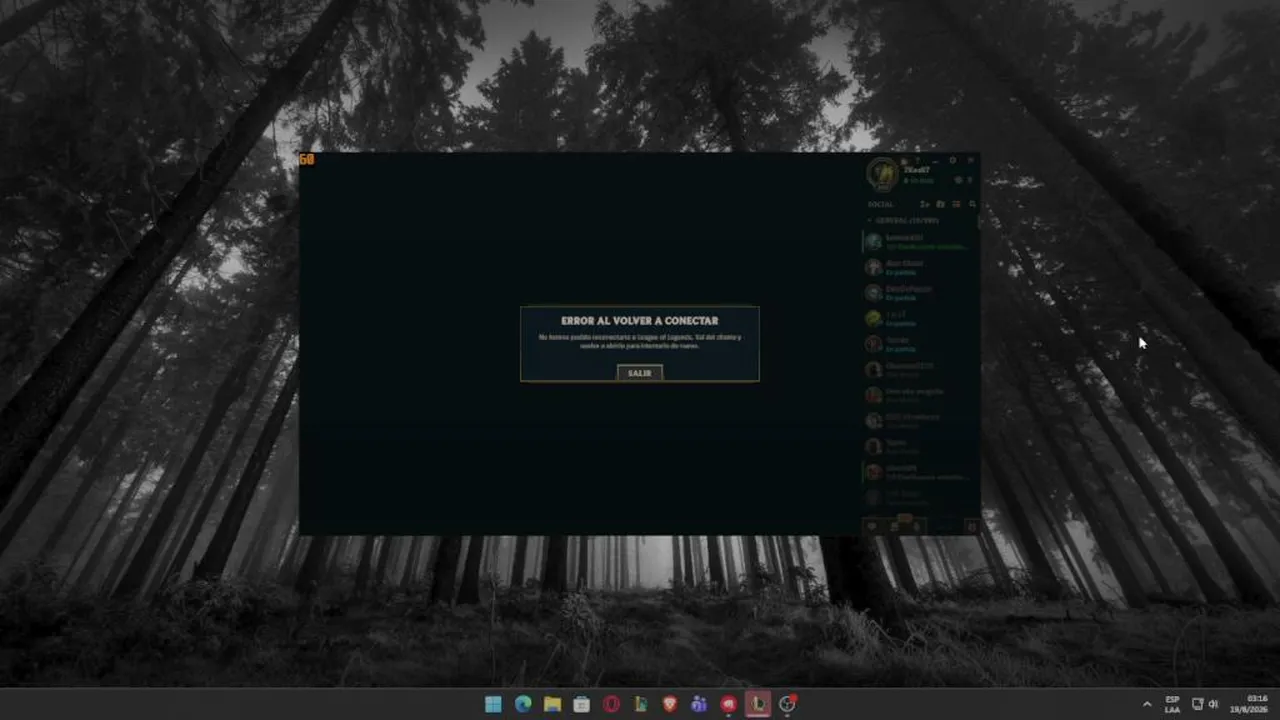Click the ESP LAA language indicator

[x=1172, y=704]
